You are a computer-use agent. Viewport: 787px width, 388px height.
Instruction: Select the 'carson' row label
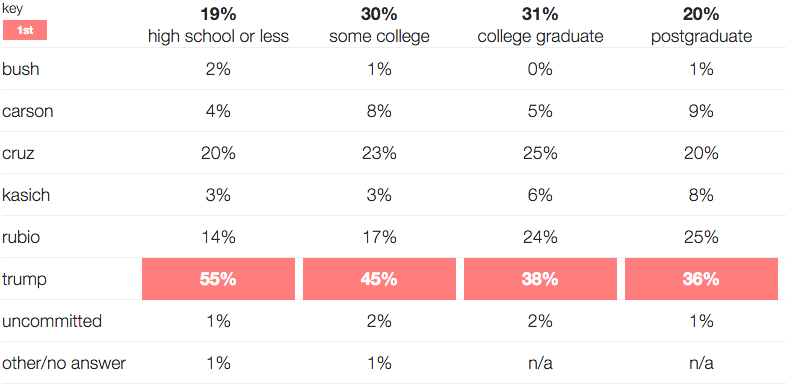pyautogui.click(x=28, y=111)
